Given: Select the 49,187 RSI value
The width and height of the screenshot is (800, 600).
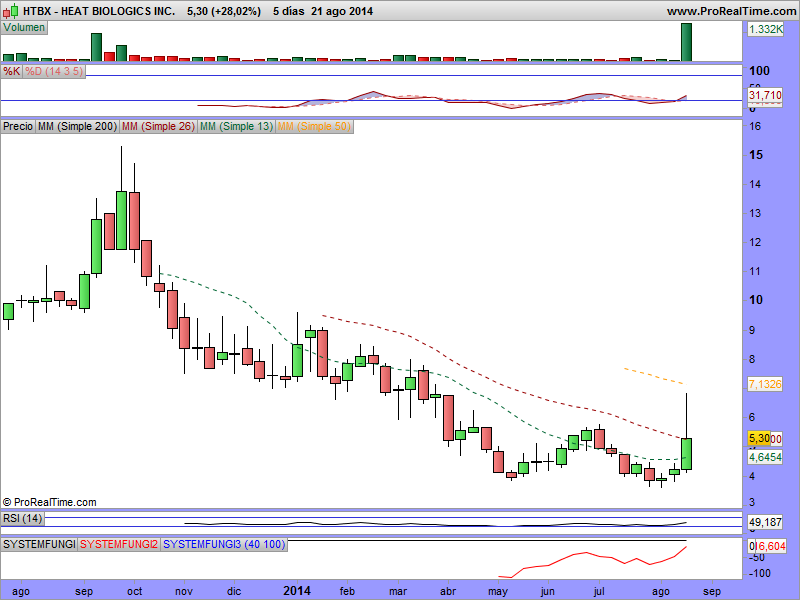Looking at the screenshot, I should [x=765, y=522].
